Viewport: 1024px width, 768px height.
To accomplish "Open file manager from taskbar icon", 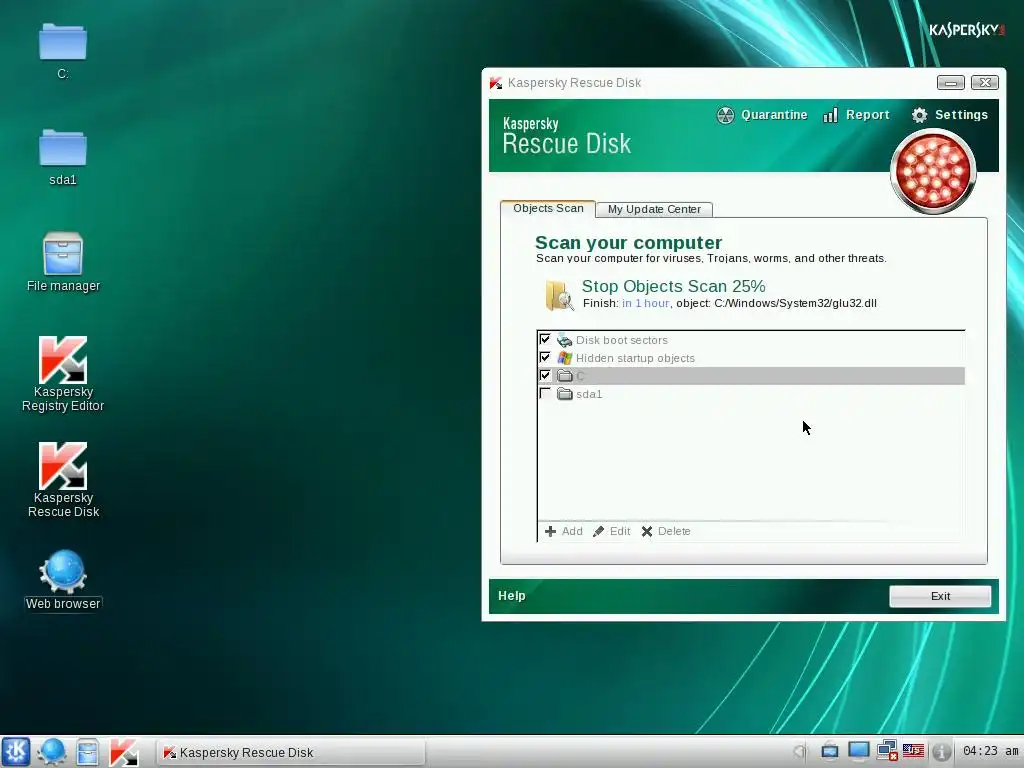I will pyautogui.click(x=87, y=752).
